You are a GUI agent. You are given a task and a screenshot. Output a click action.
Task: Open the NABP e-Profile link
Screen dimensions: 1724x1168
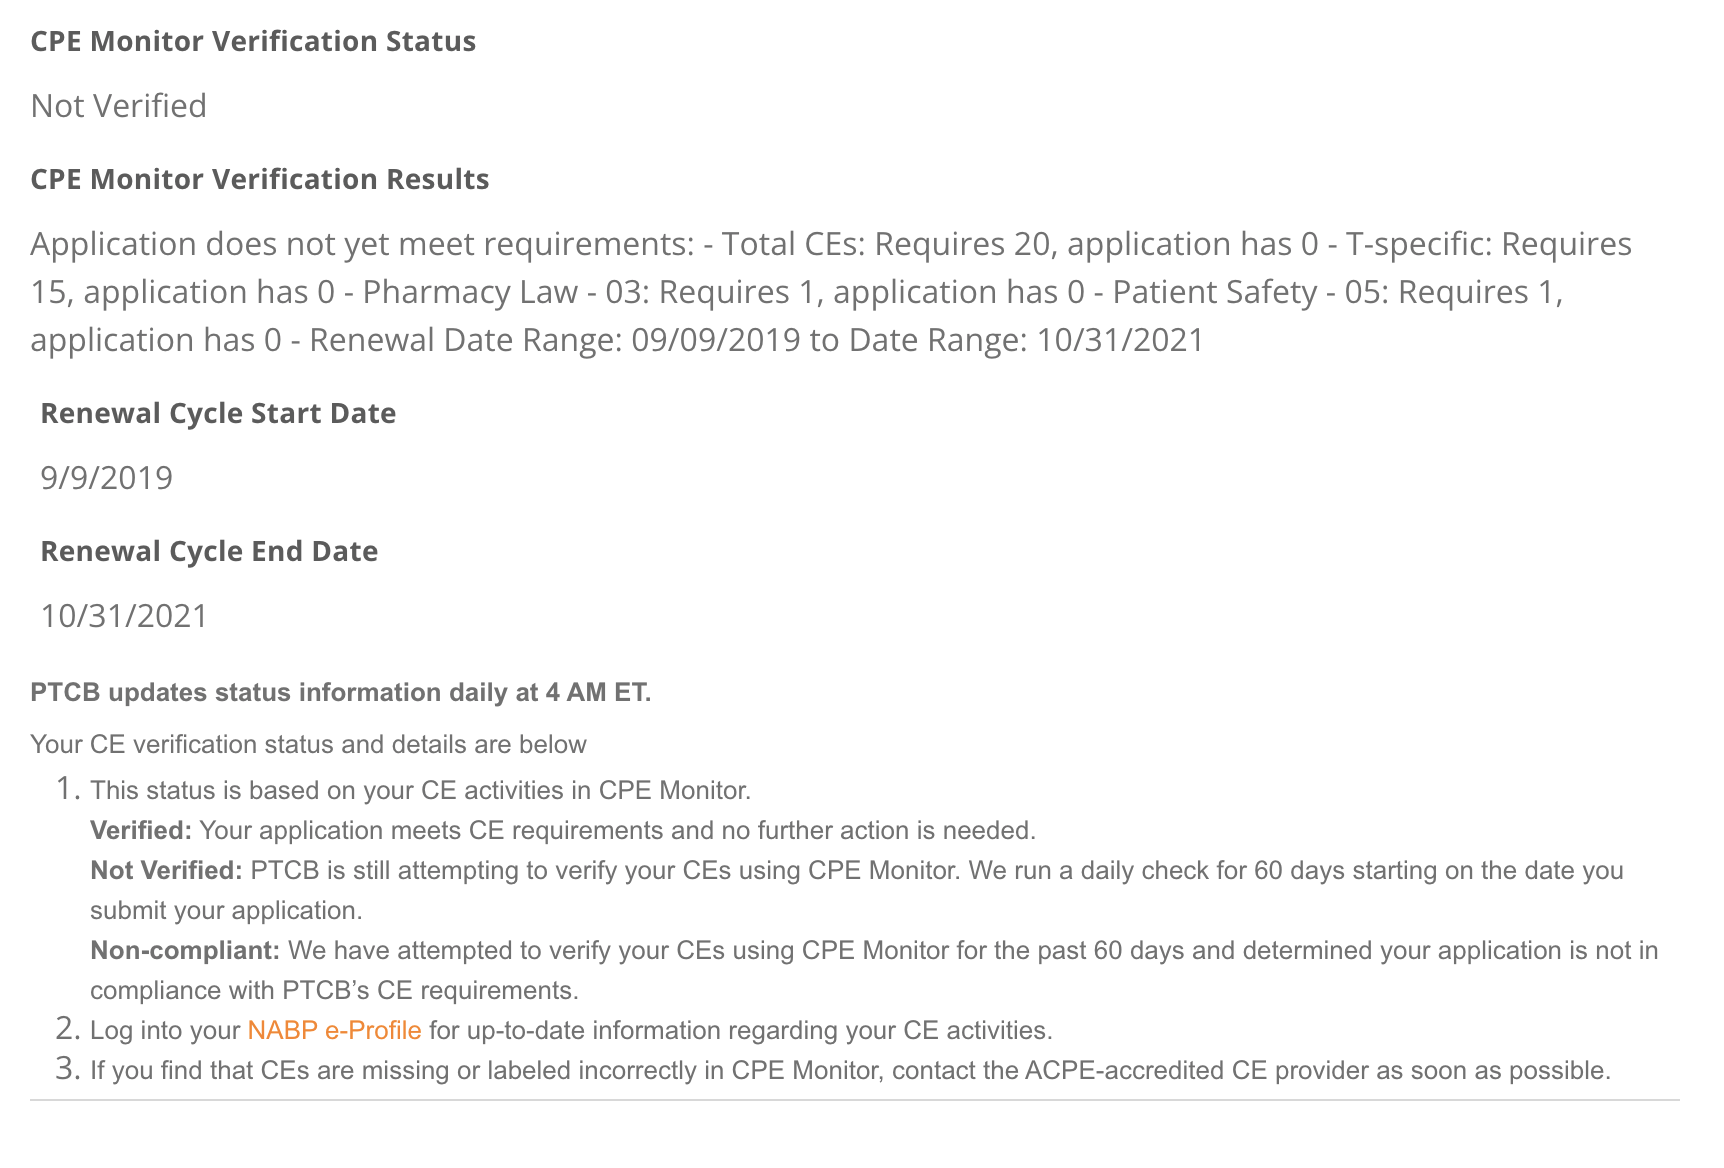click(x=334, y=1031)
